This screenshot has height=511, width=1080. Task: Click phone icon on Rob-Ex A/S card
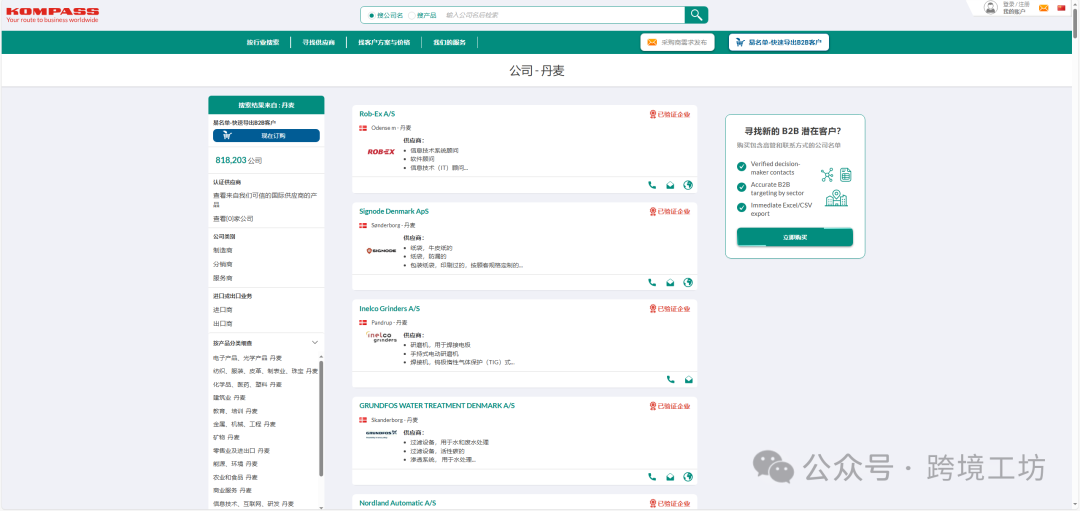click(x=652, y=185)
